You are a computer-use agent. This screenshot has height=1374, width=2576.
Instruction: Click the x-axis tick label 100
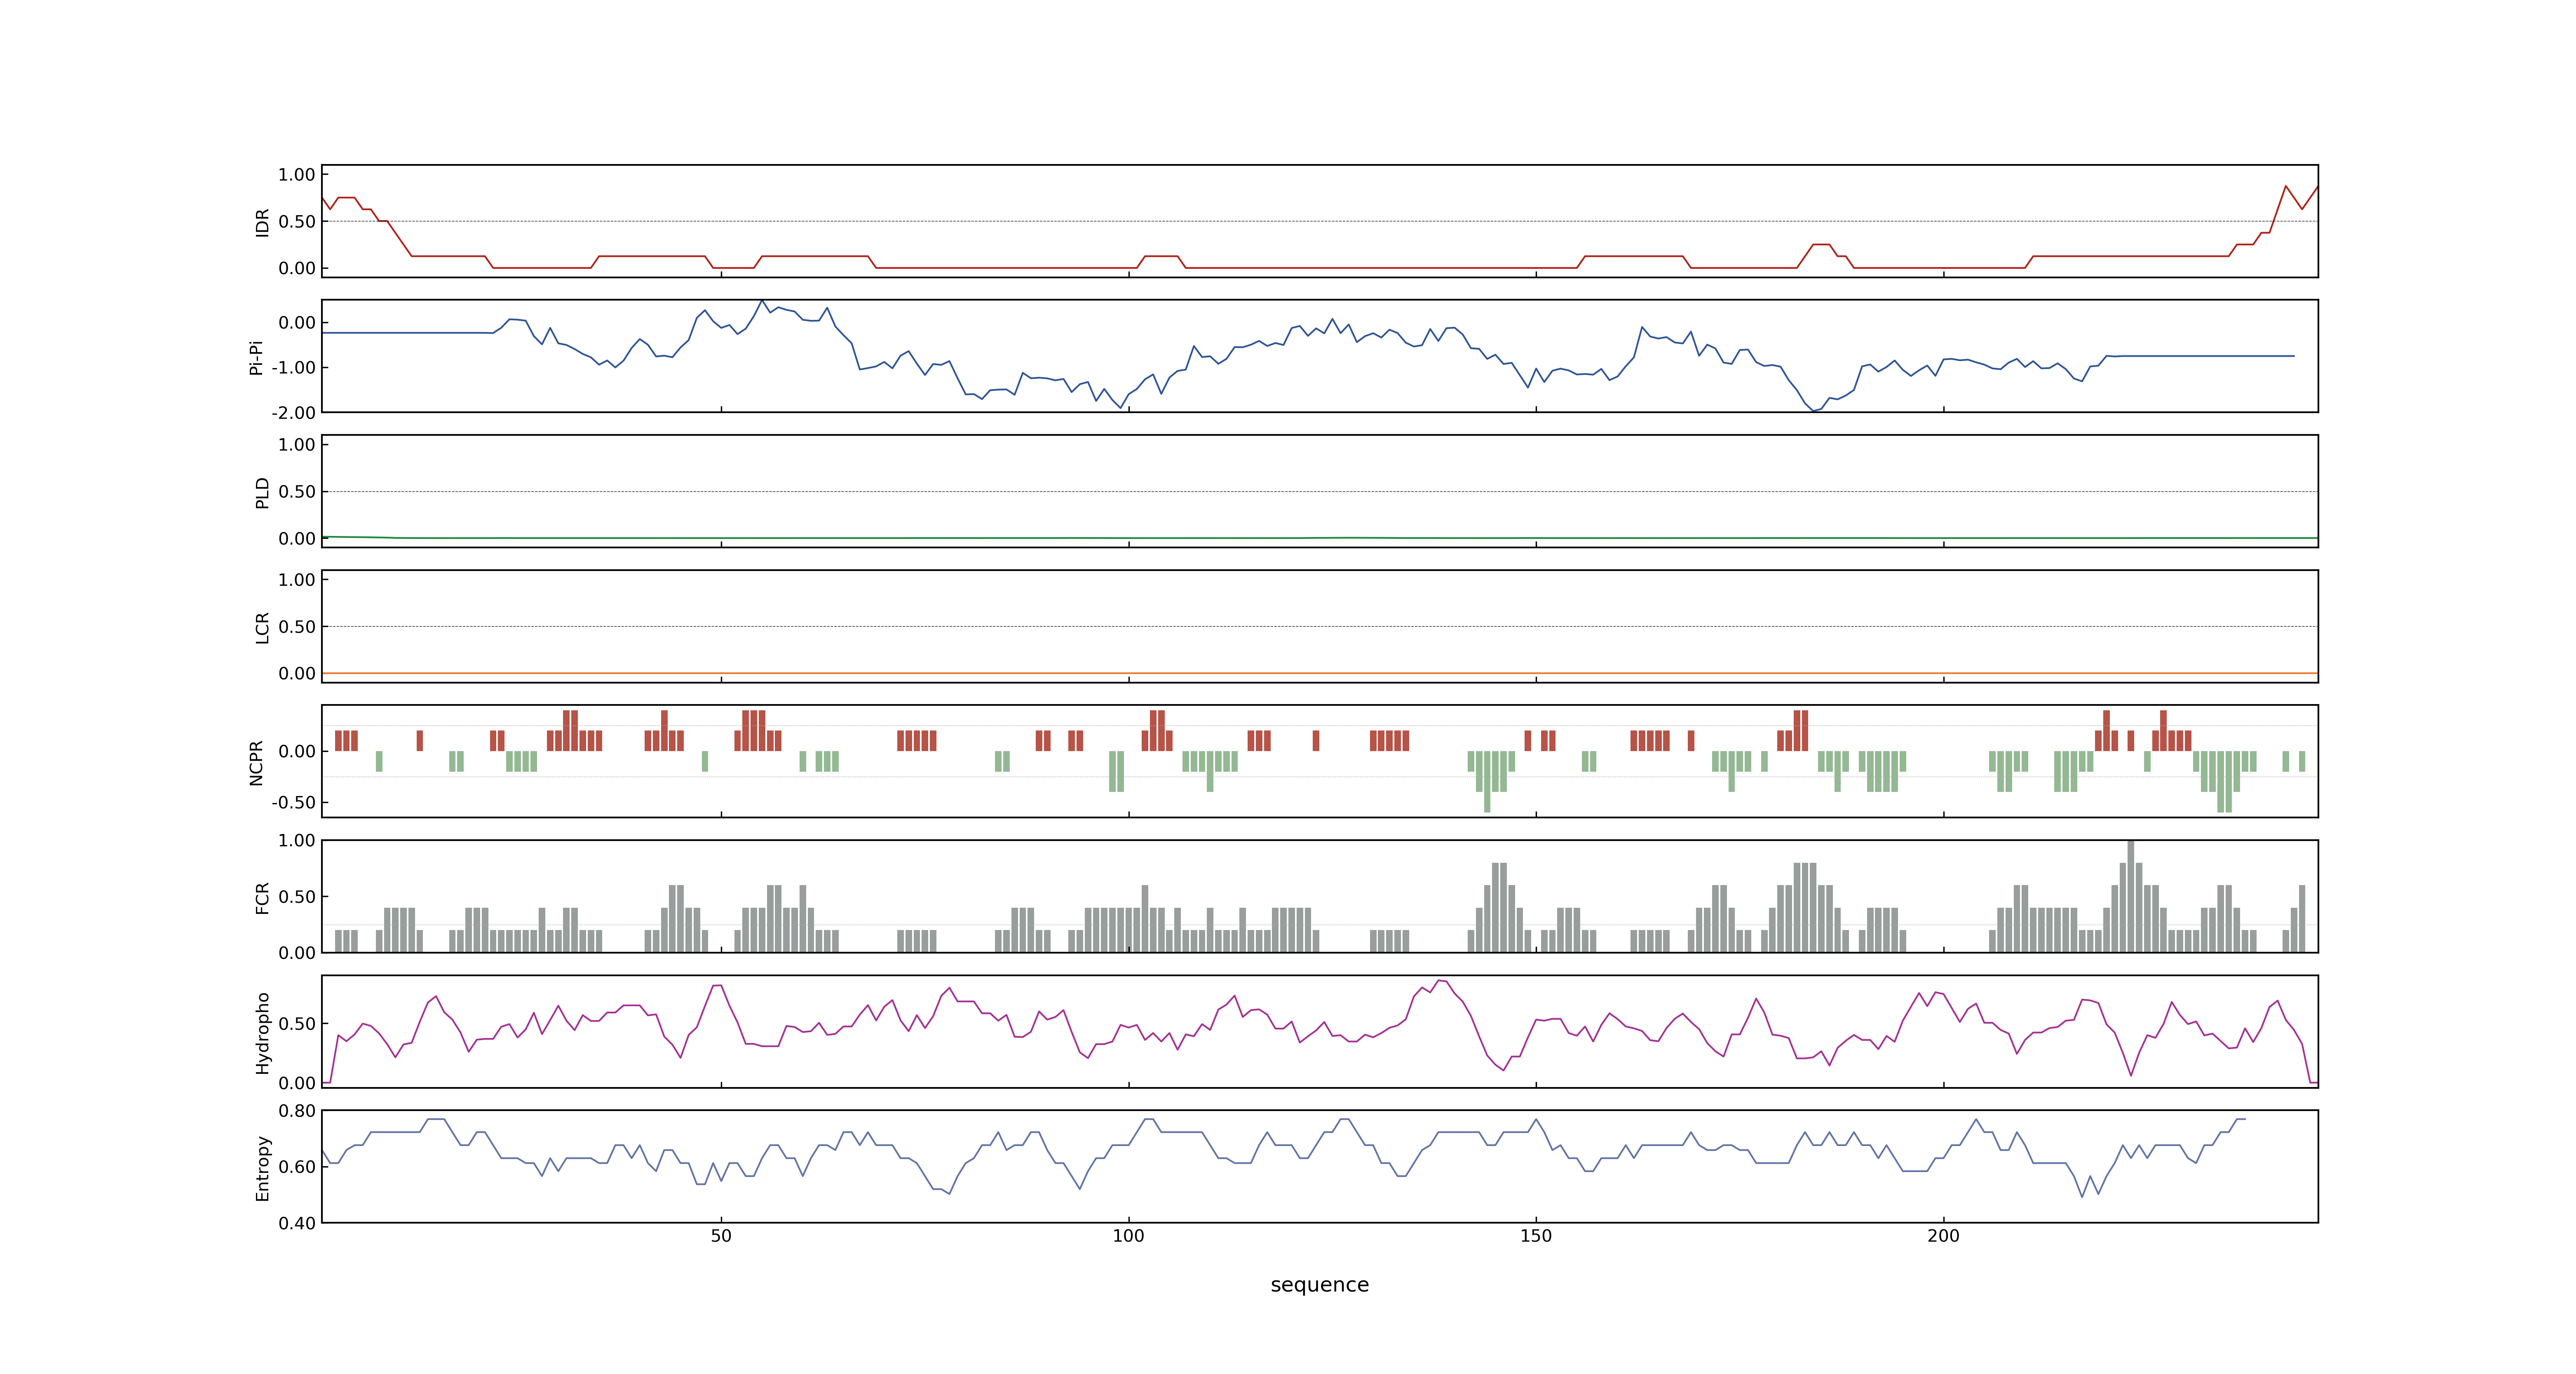pyautogui.click(x=1128, y=1236)
